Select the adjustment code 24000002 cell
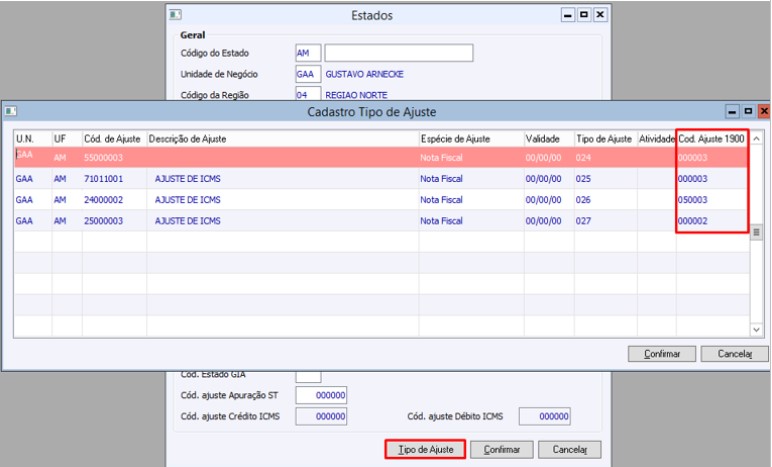772x467 pixels. (x=103, y=200)
